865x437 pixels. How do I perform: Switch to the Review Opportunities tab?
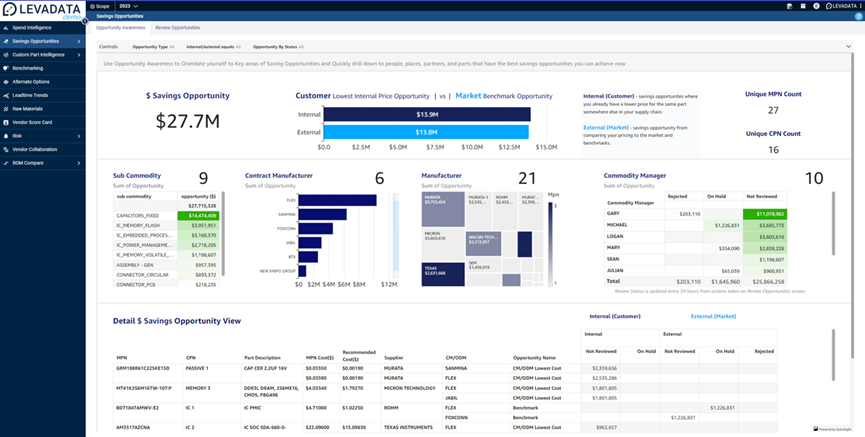coord(178,28)
